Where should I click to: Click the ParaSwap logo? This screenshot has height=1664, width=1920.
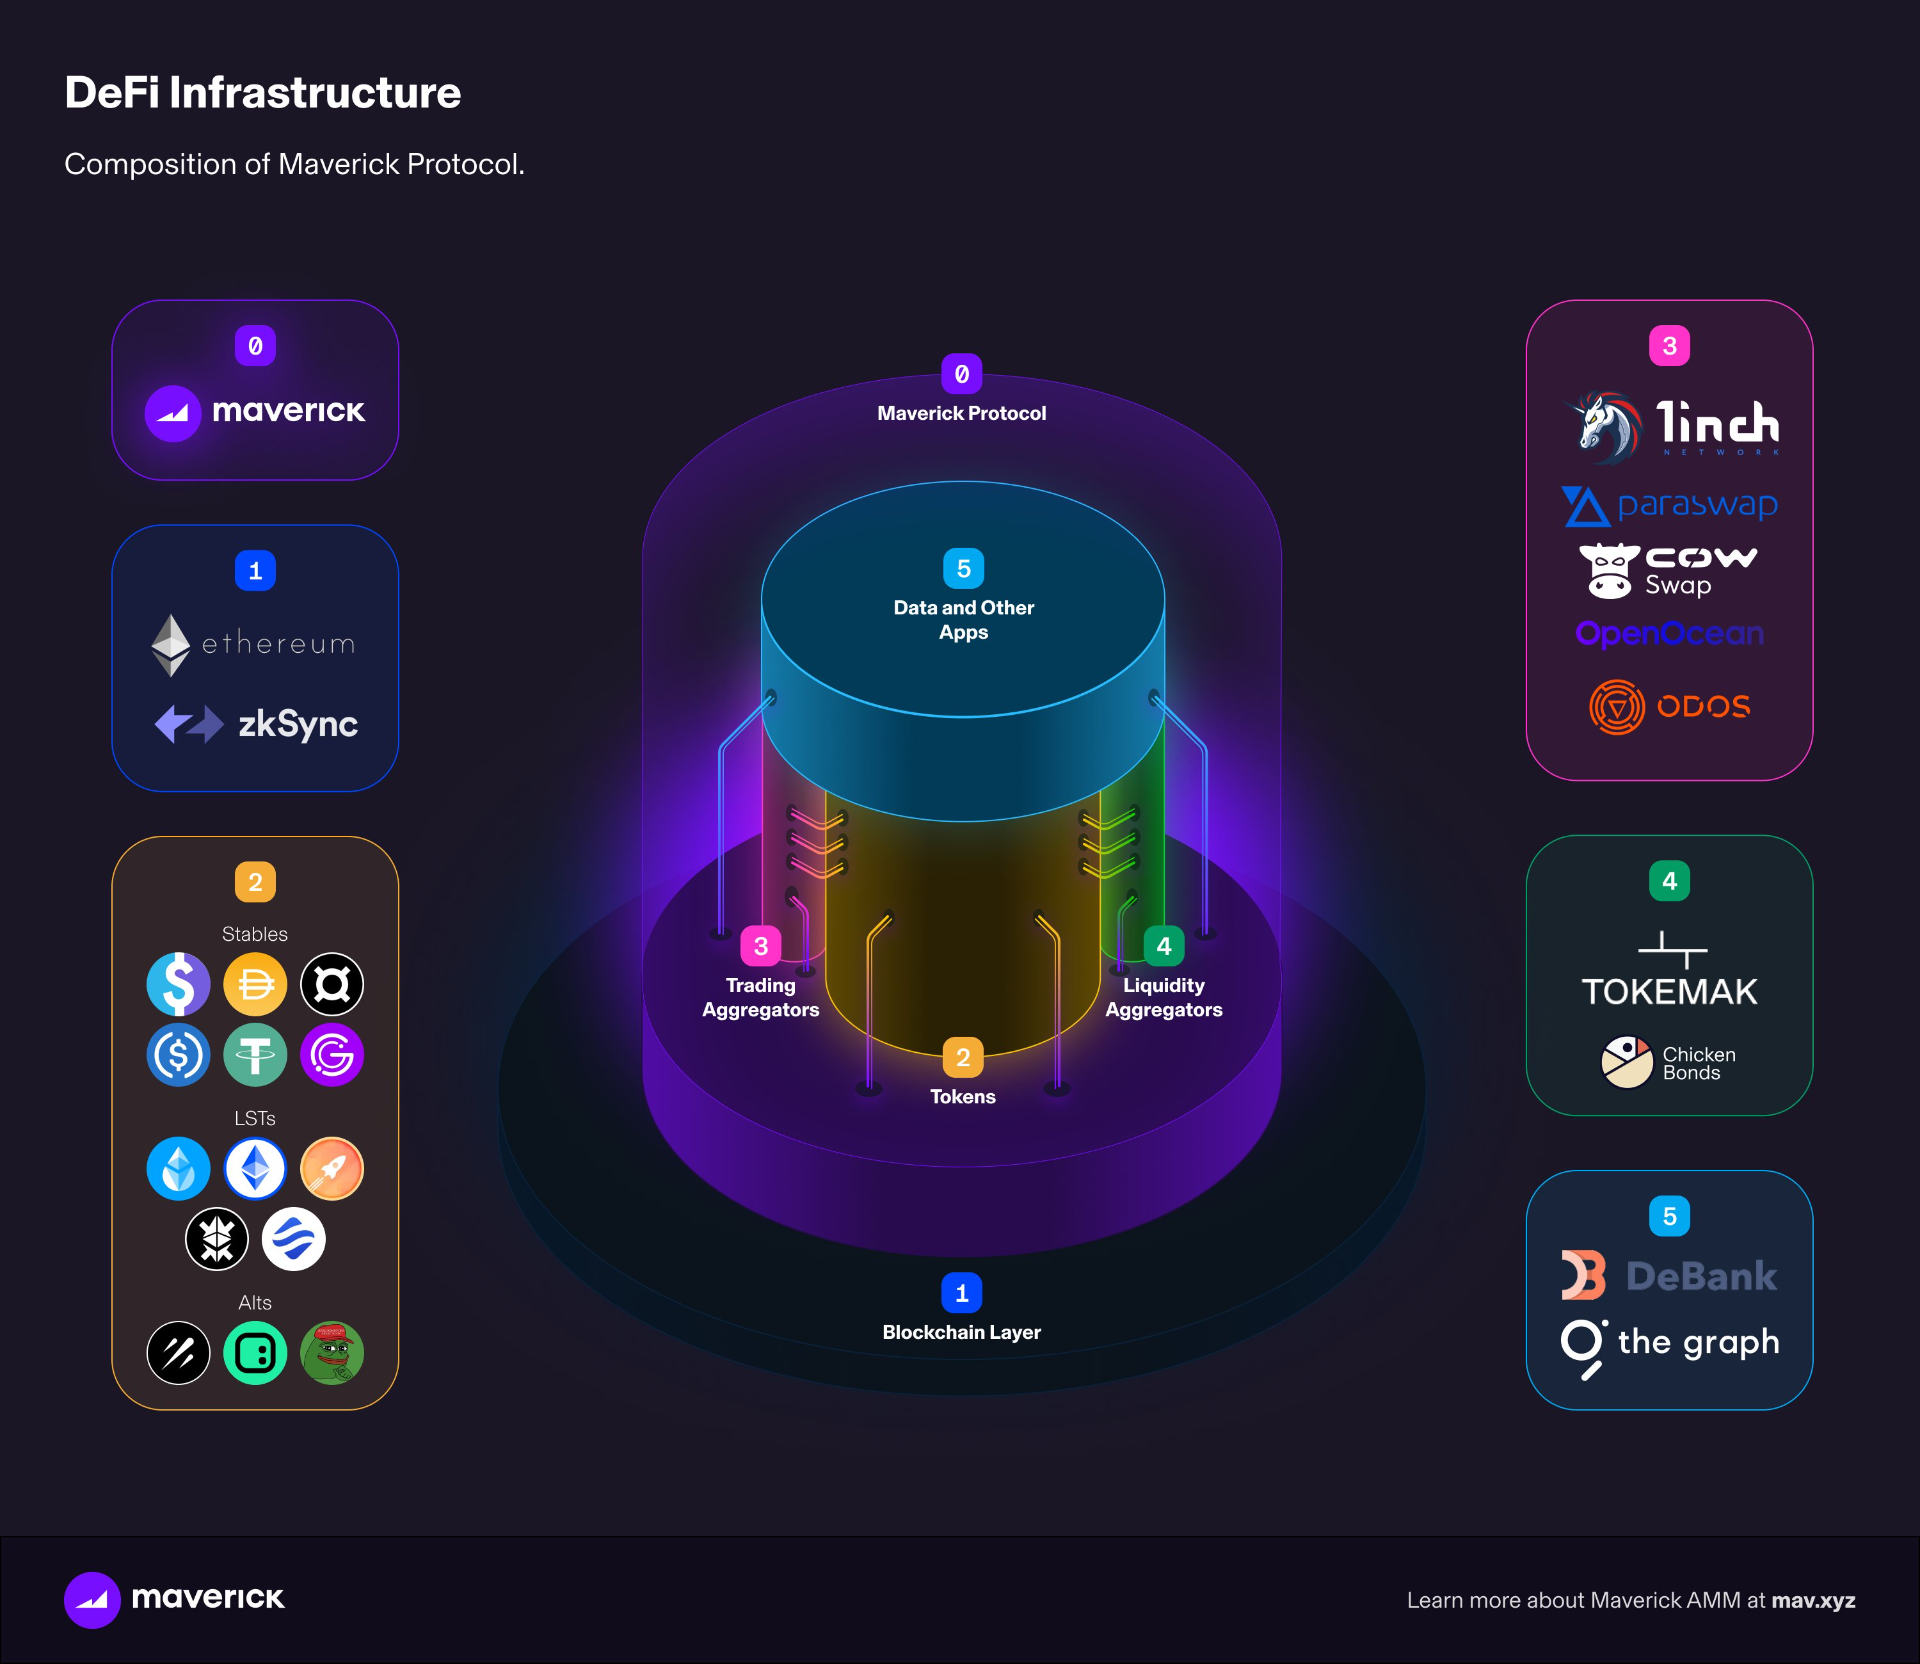pyautogui.click(x=1670, y=506)
